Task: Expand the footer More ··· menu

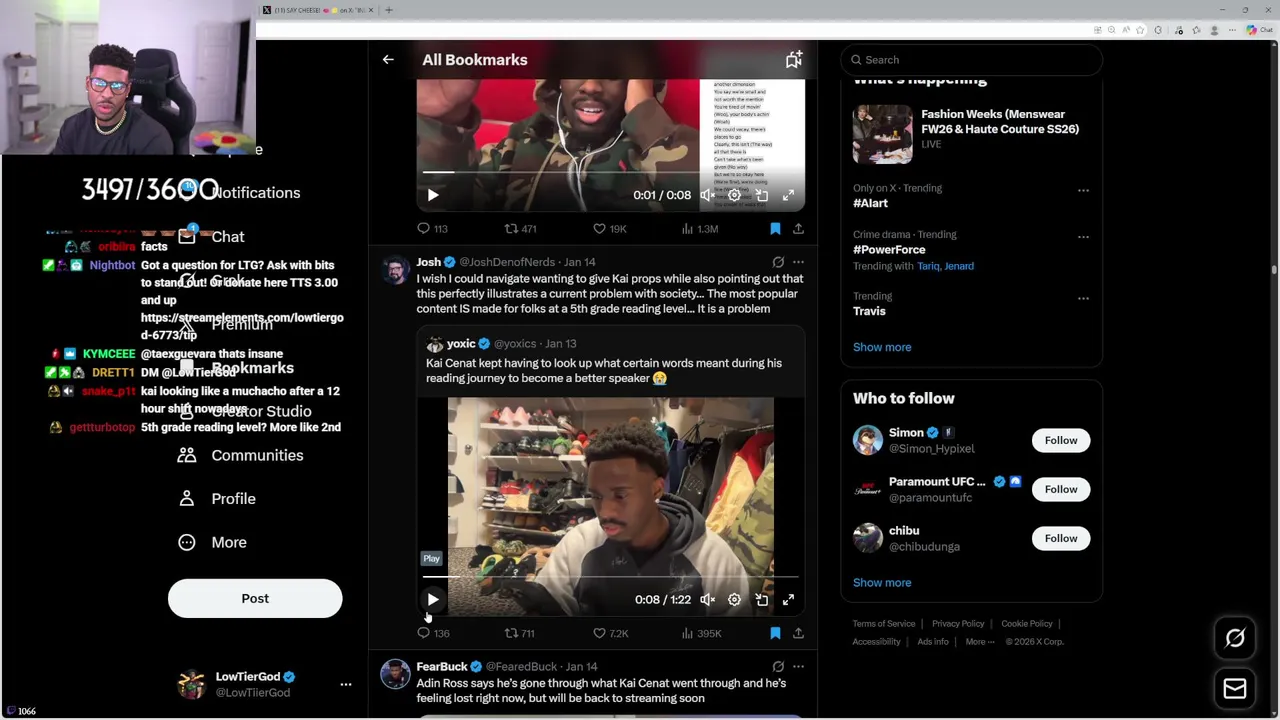Action: [980, 642]
